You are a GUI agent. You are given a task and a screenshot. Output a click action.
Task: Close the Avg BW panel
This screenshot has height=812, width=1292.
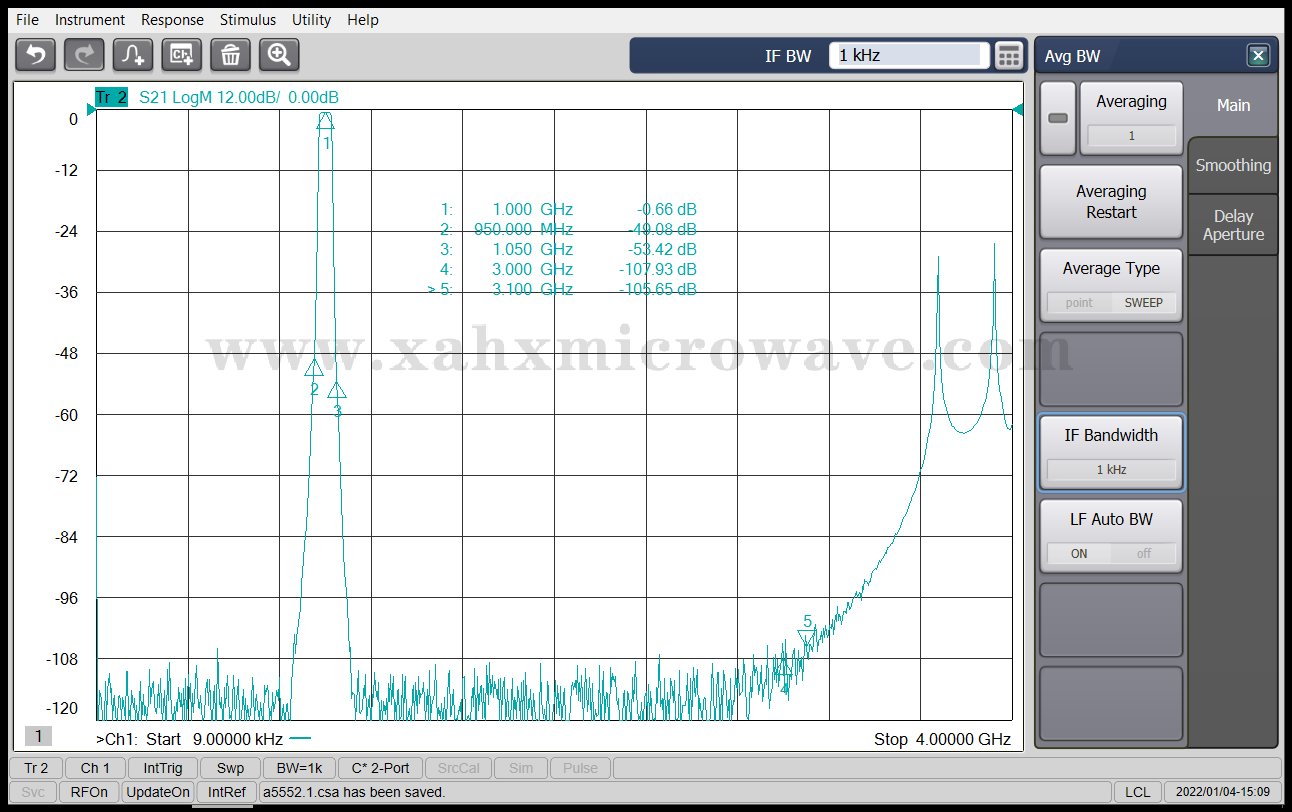click(x=1258, y=56)
